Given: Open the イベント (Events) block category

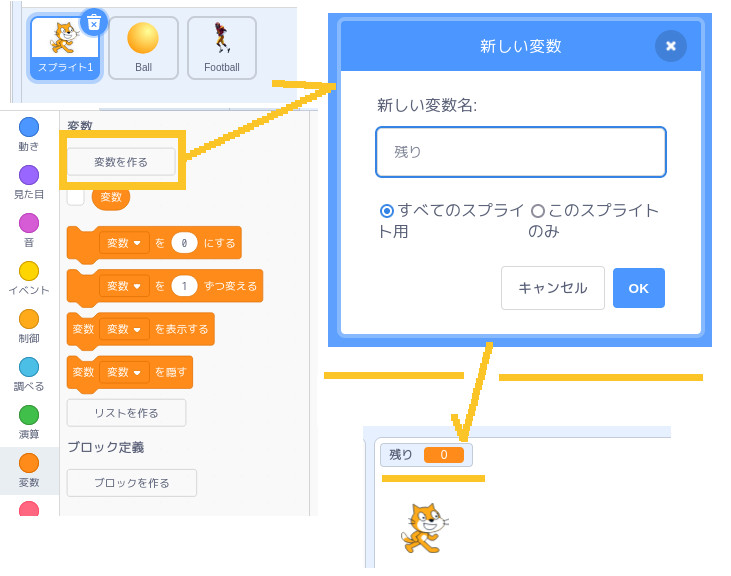Looking at the screenshot, I should (x=28, y=279).
